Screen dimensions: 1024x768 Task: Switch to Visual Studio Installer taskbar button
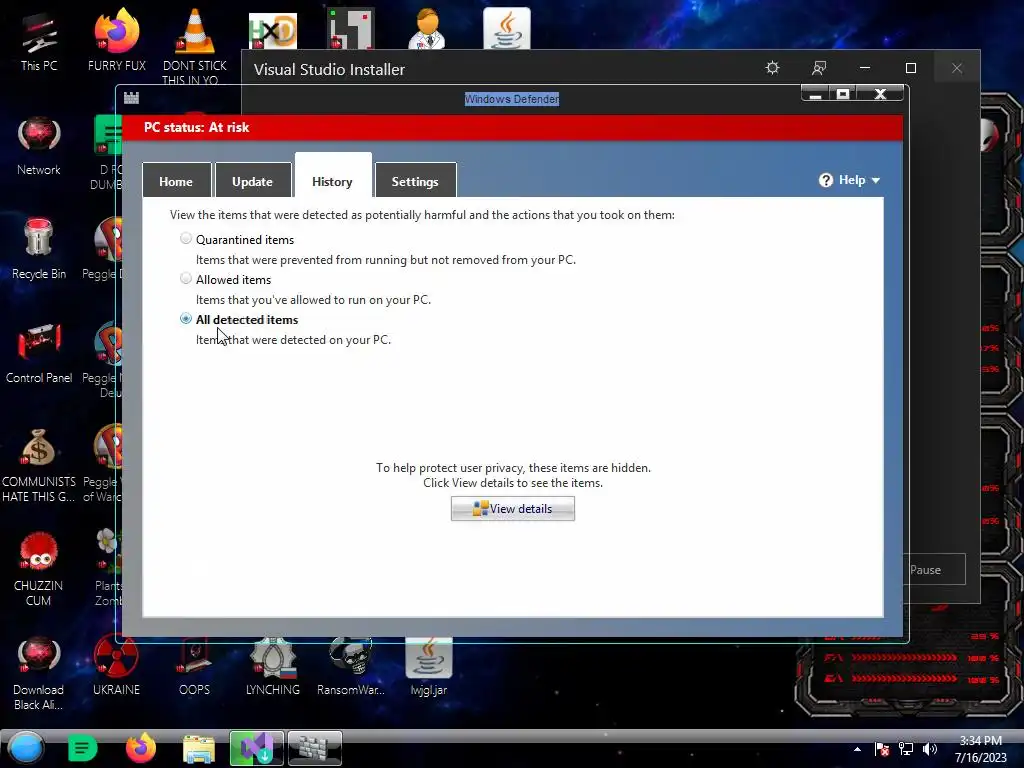click(257, 748)
